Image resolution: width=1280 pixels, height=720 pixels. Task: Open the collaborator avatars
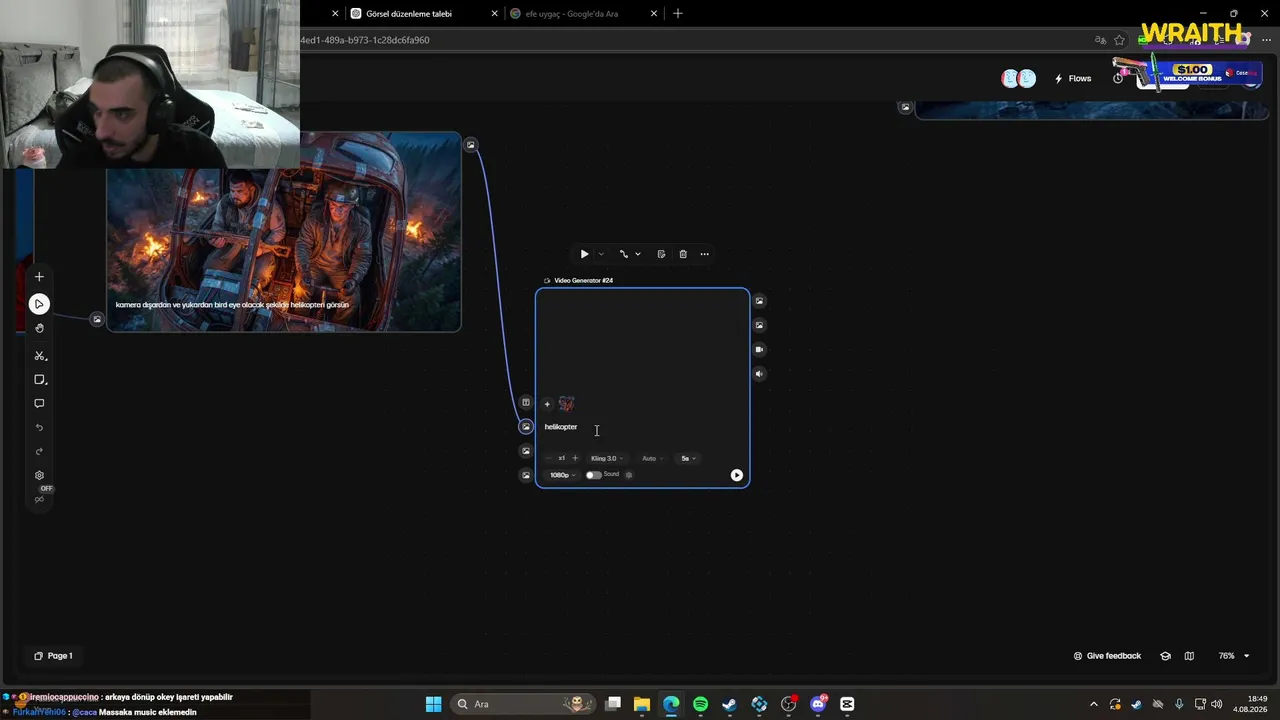coord(1019,79)
